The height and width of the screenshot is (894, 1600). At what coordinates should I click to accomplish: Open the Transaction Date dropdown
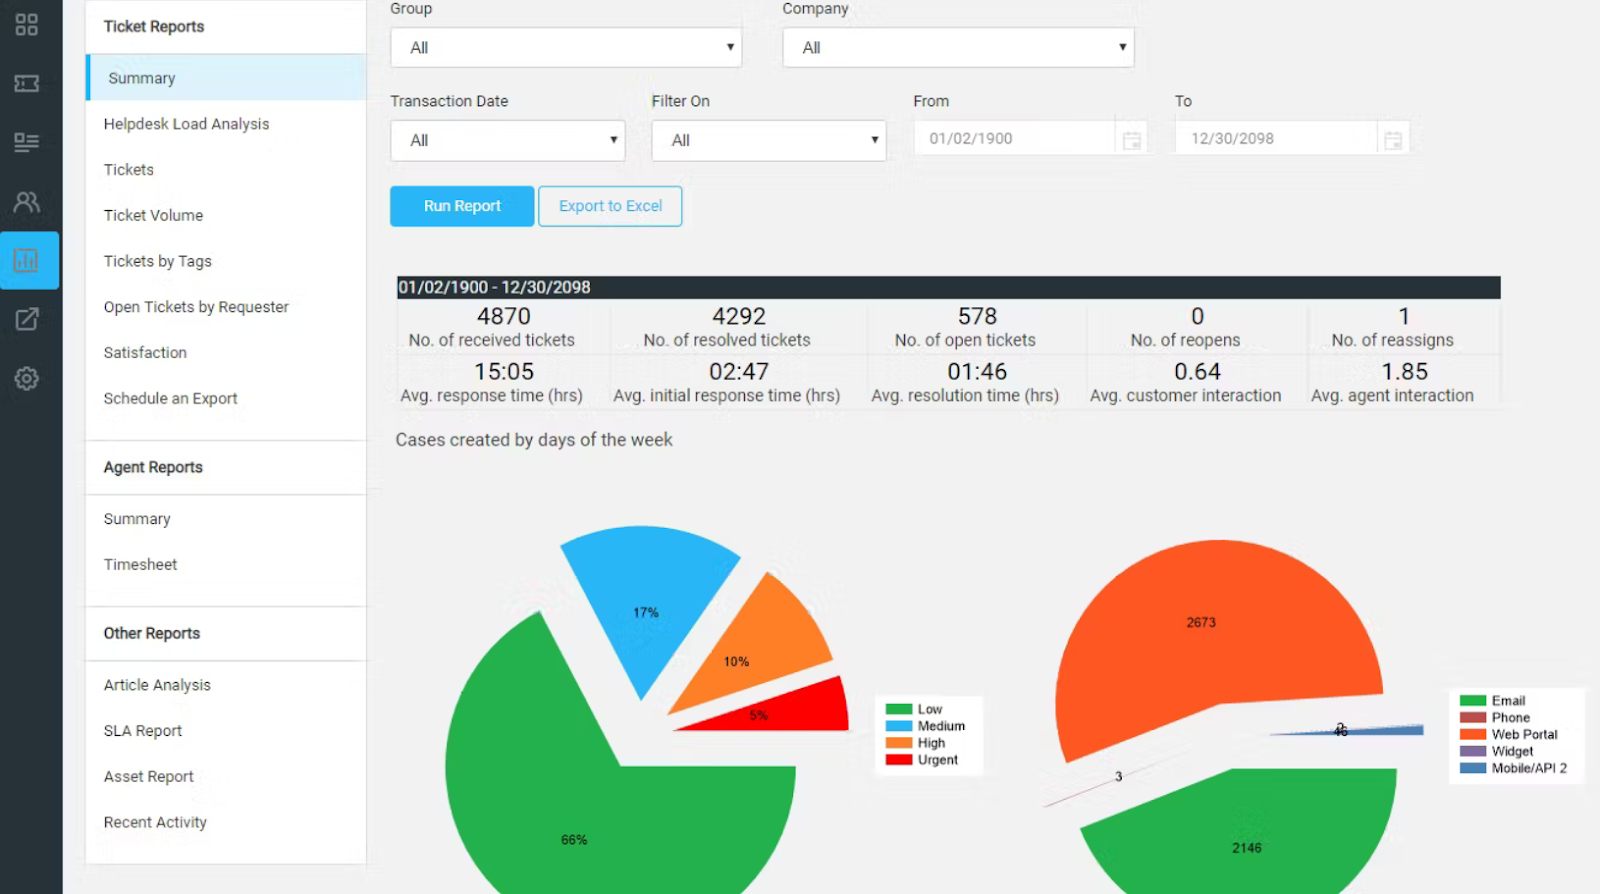508,140
